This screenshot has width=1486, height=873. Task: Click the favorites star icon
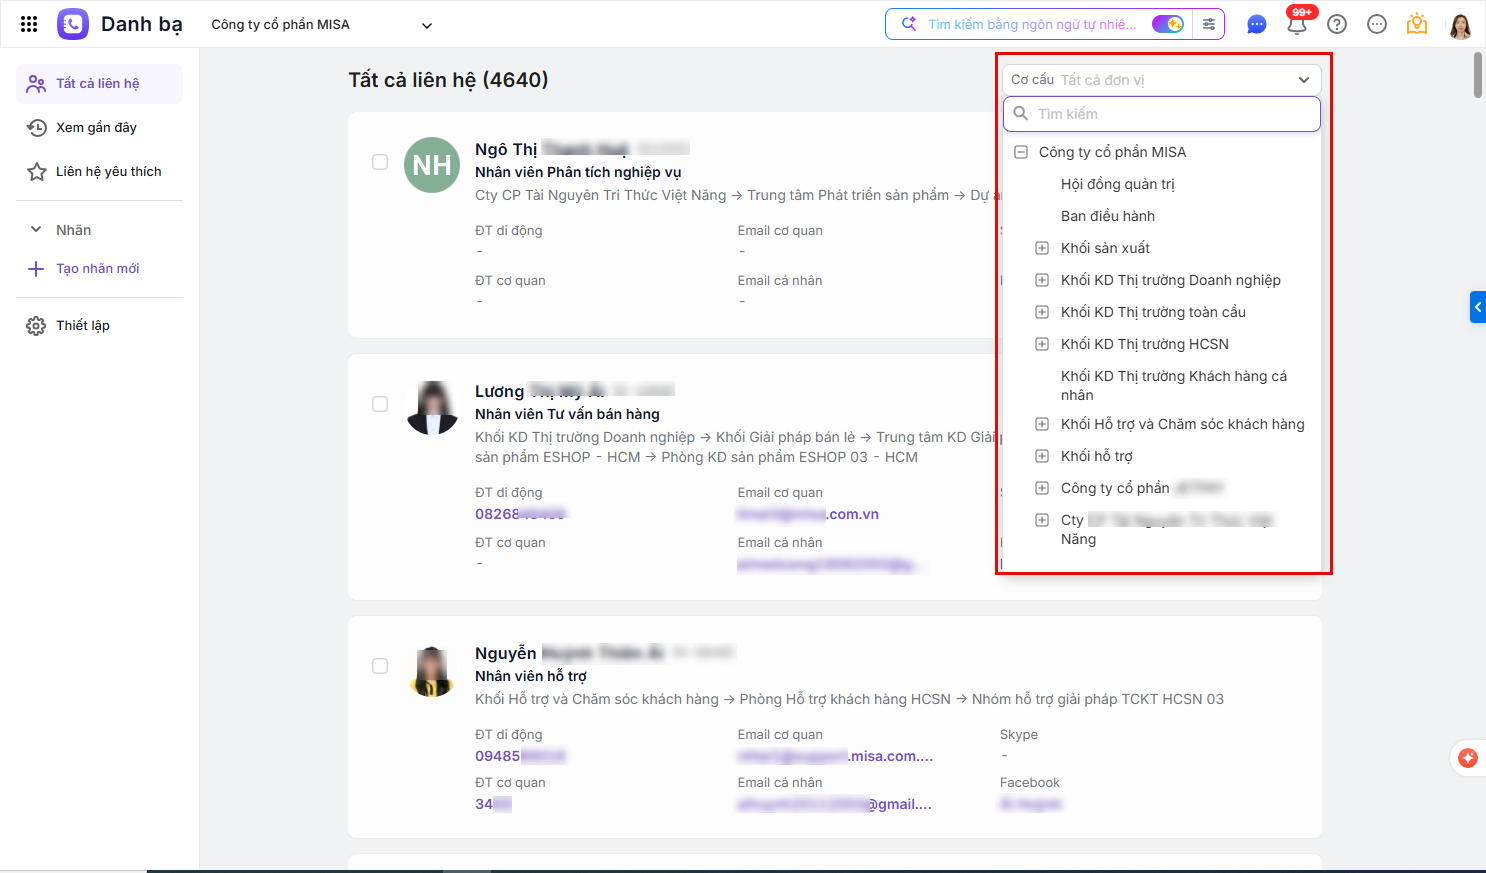[37, 172]
